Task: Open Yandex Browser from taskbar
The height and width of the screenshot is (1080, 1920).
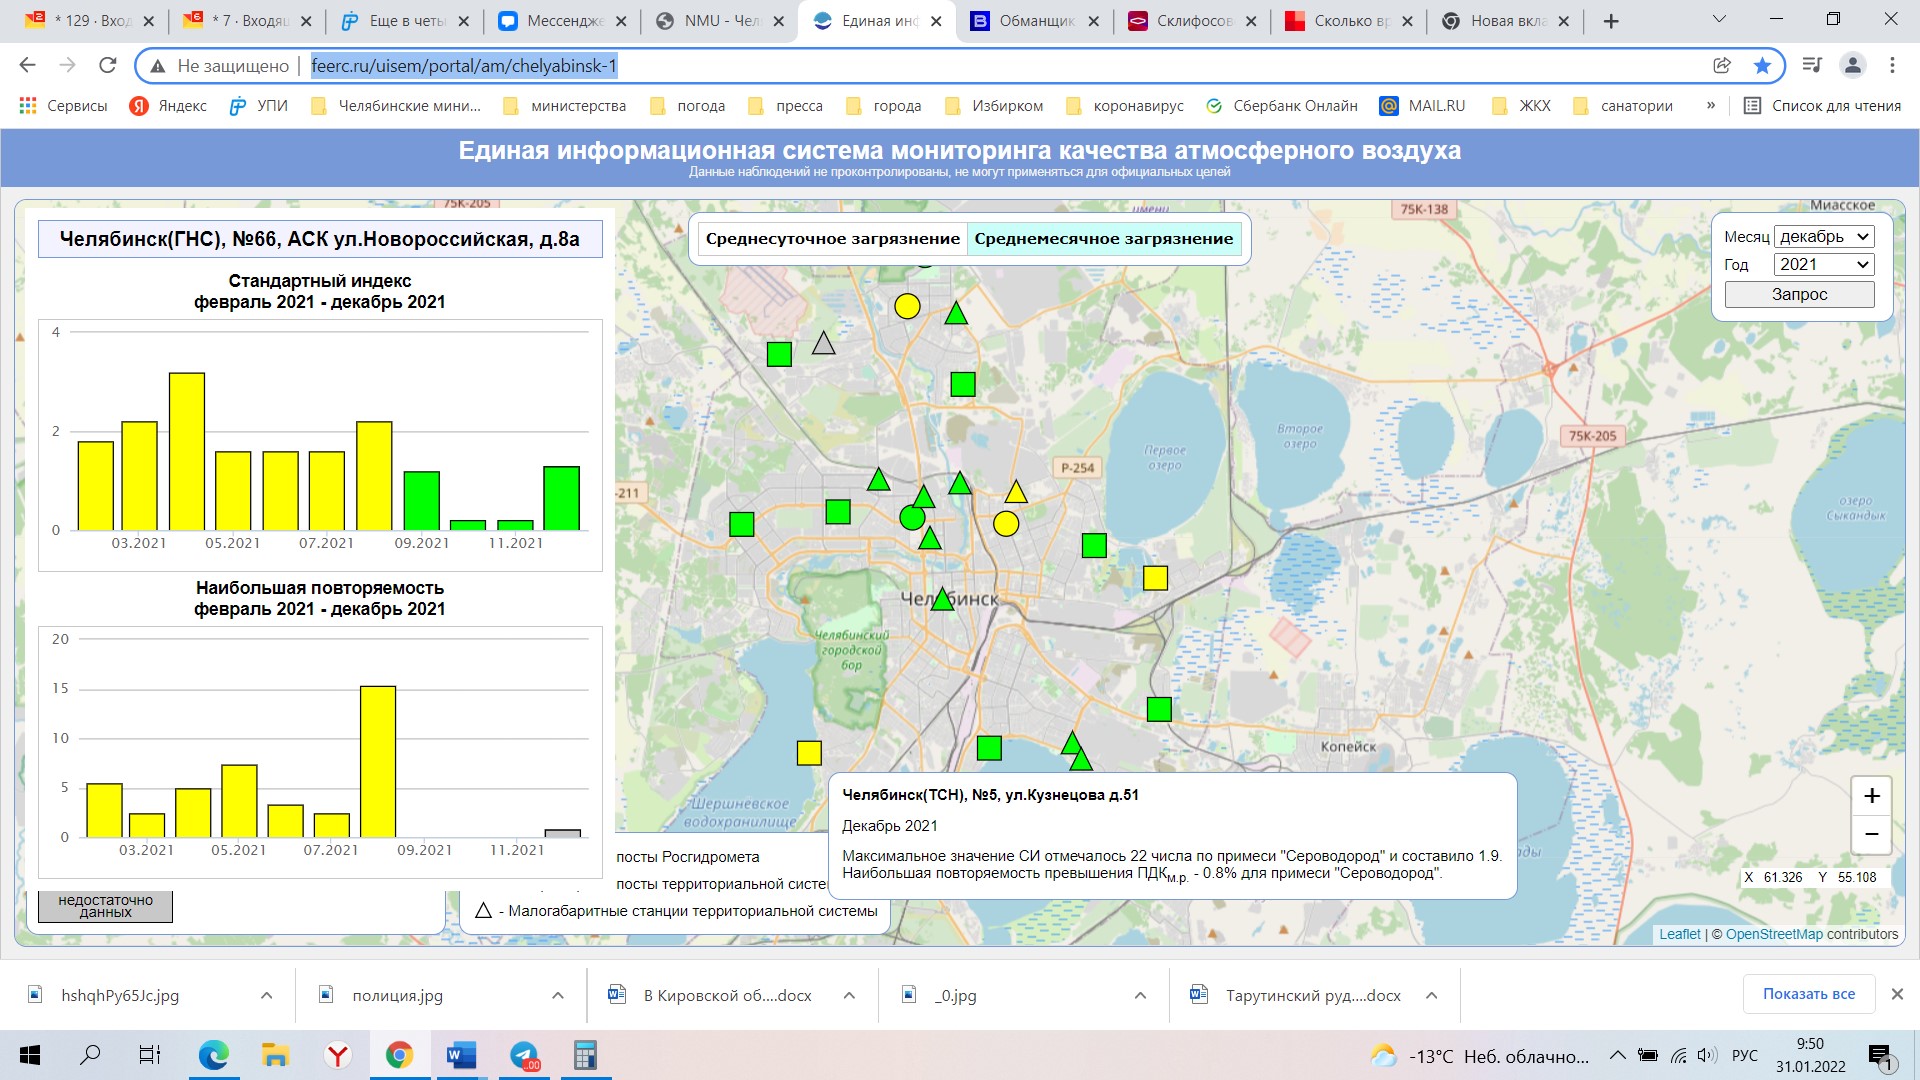Action: 338,1055
